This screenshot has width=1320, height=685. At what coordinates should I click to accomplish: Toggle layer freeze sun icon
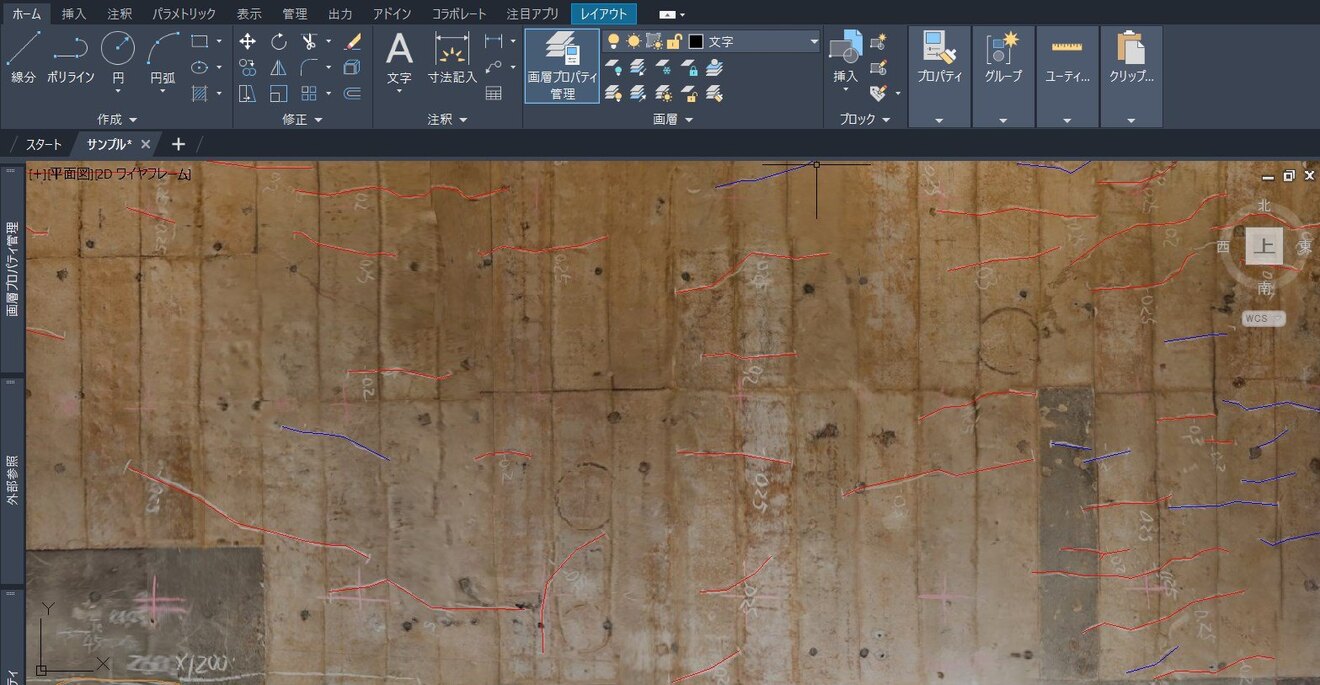[x=633, y=42]
